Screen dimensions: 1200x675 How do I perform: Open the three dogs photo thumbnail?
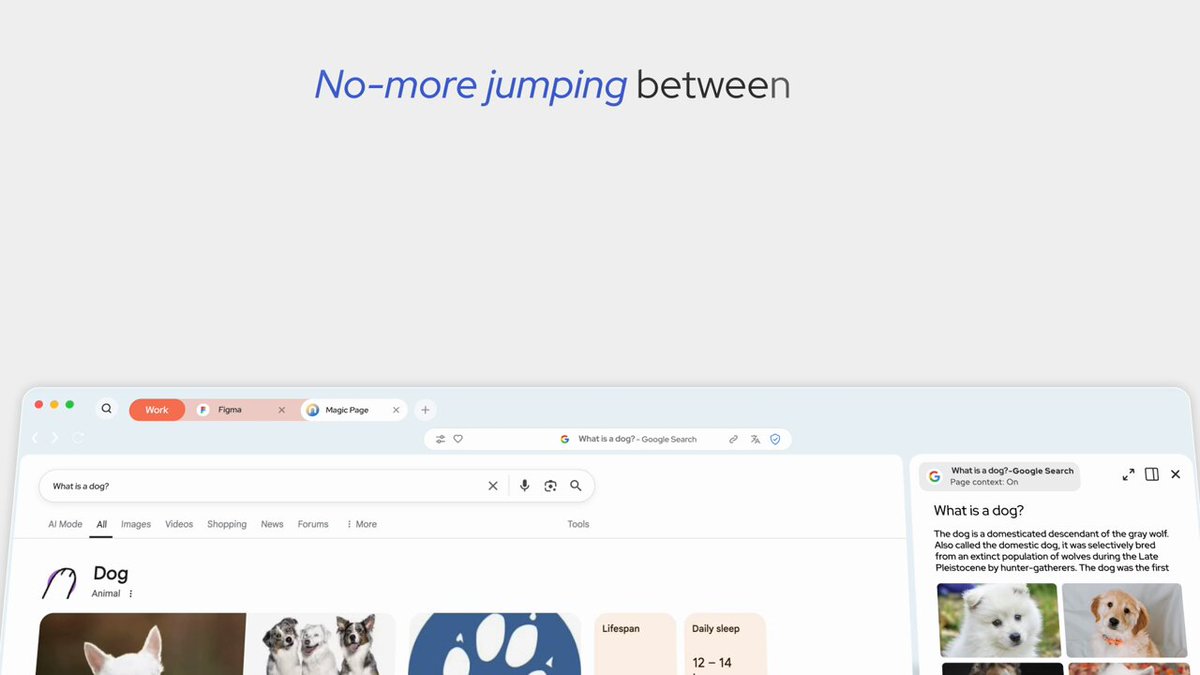point(321,644)
